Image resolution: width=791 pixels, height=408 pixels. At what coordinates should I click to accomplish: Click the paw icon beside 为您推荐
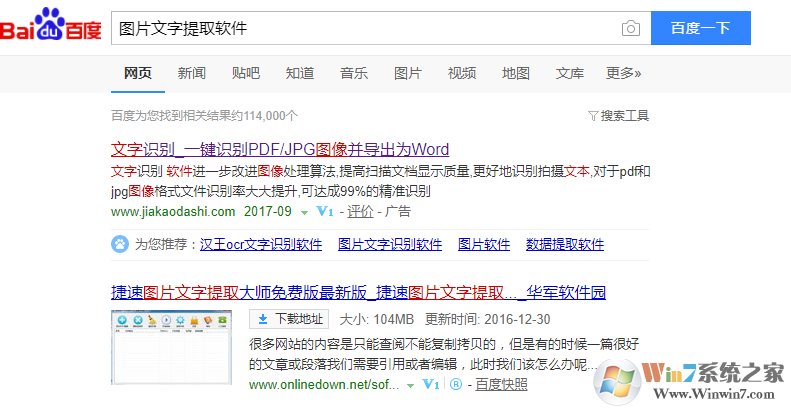[x=119, y=244]
